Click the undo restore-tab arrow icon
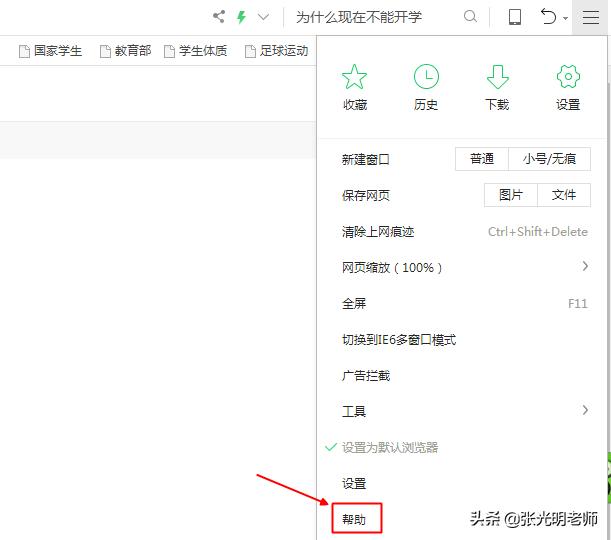Image resolution: width=611 pixels, height=540 pixels. click(549, 17)
